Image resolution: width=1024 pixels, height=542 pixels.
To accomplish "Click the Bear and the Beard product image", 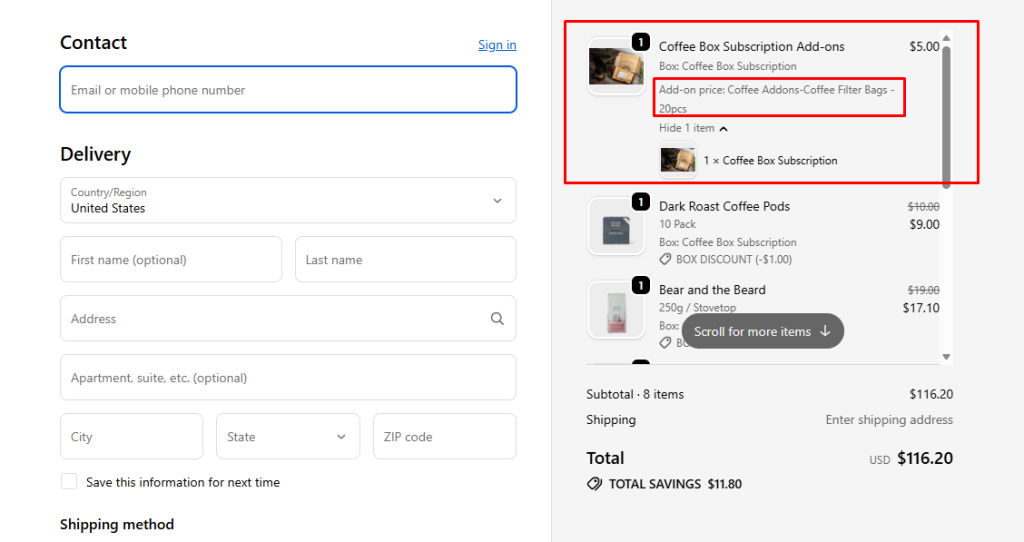I will coord(615,310).
